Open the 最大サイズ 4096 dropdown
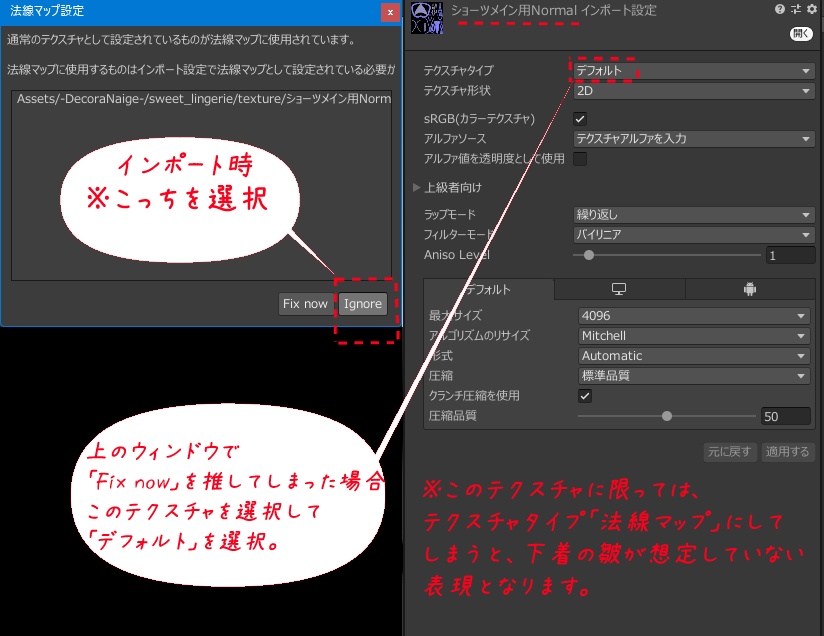Viewport: 824px width, 636px height. coord(694,316)
